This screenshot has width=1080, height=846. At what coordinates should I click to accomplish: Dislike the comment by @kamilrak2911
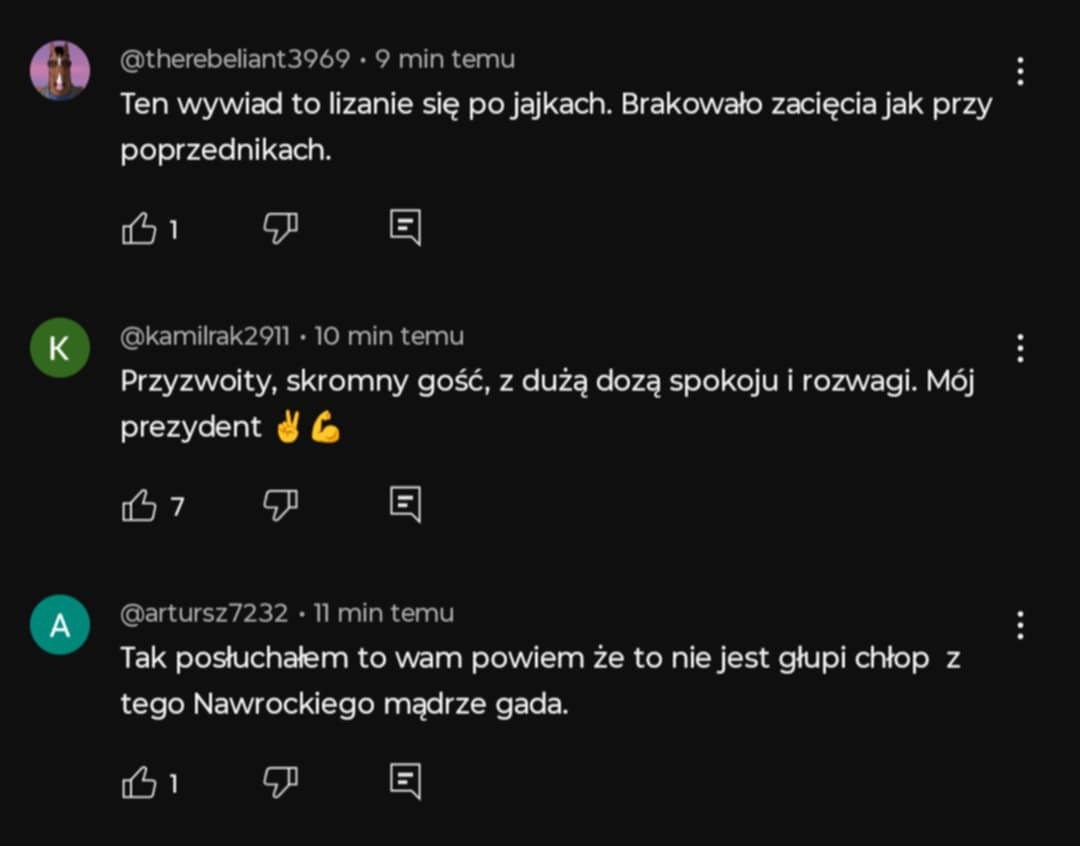(x=280, y=506)
